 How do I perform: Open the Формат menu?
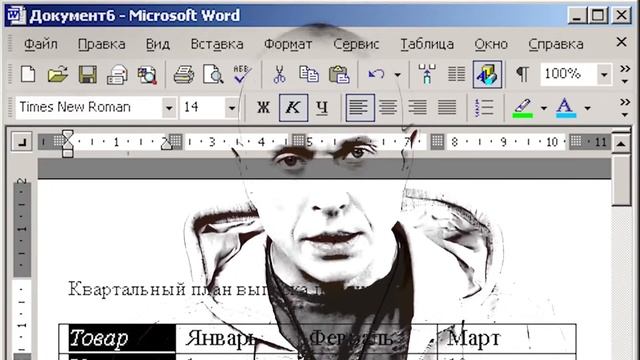(x=288, y=44)
